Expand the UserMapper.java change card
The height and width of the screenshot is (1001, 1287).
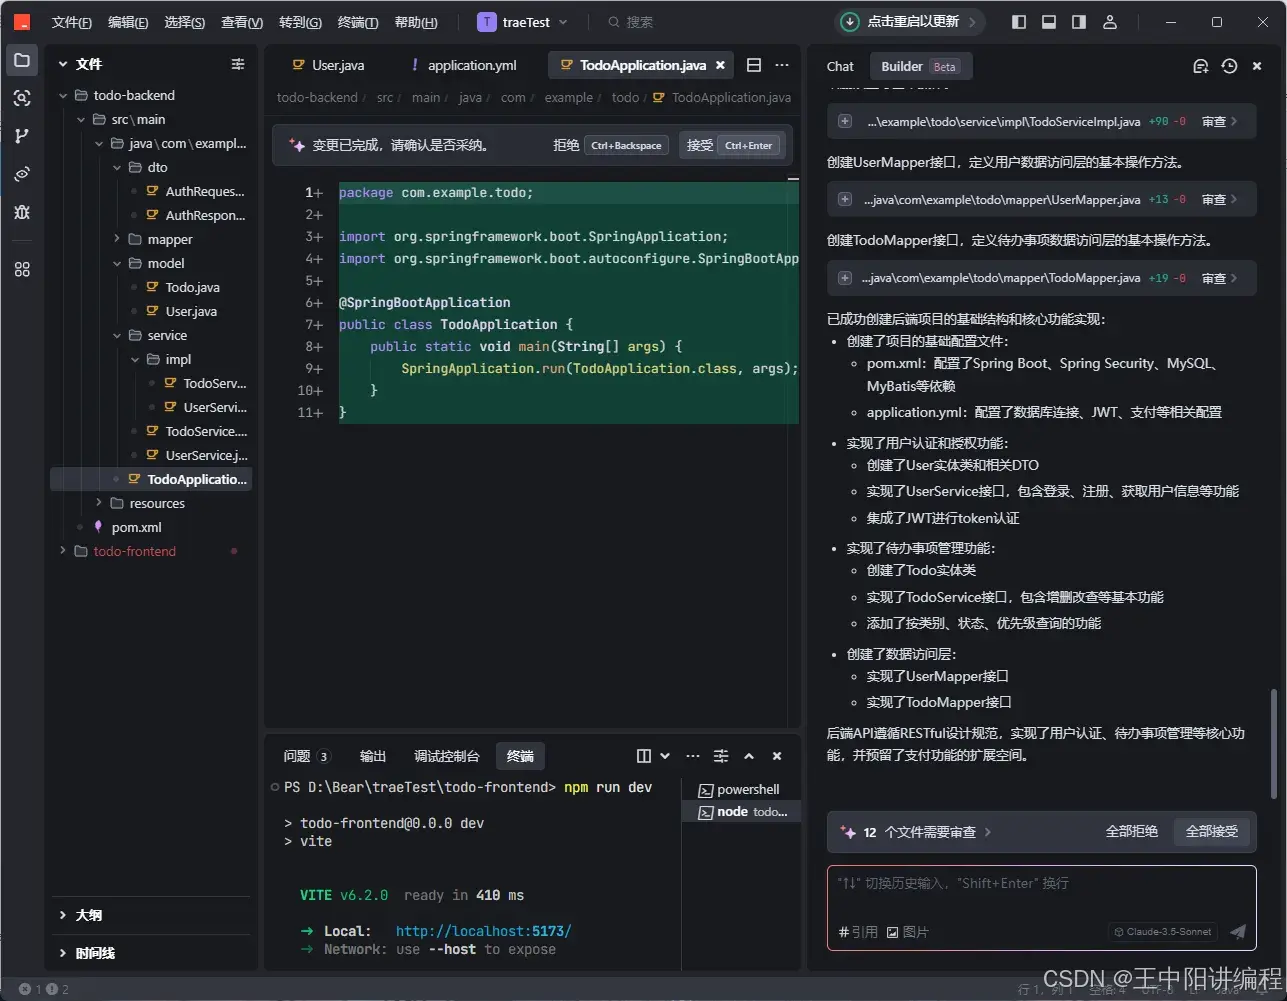(845, 199)
